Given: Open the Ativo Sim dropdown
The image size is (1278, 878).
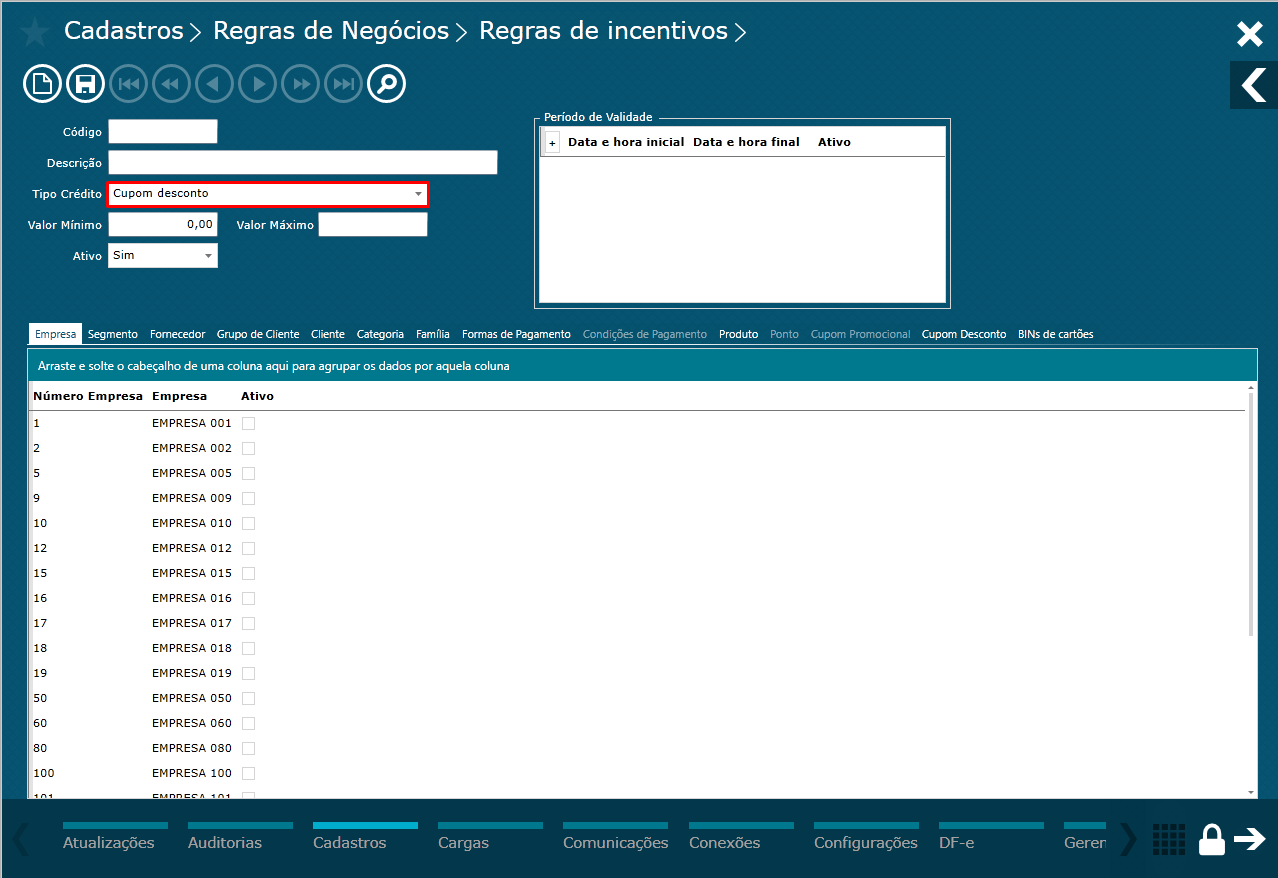Looking at the screenshot, I should (163, 256).
